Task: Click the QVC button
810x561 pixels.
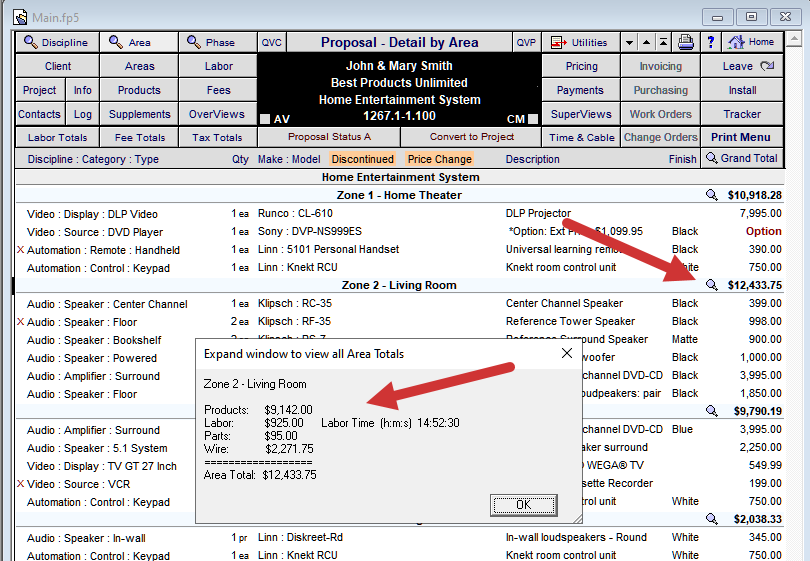Action: coord(272,42)
